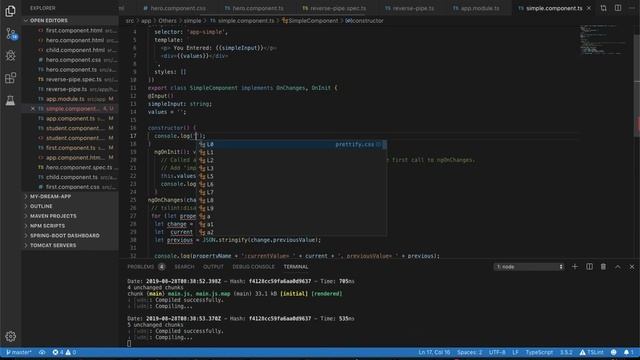Switch to hero.component.css tab
Screen dimensions: 640x360
(x=176, y=8)
